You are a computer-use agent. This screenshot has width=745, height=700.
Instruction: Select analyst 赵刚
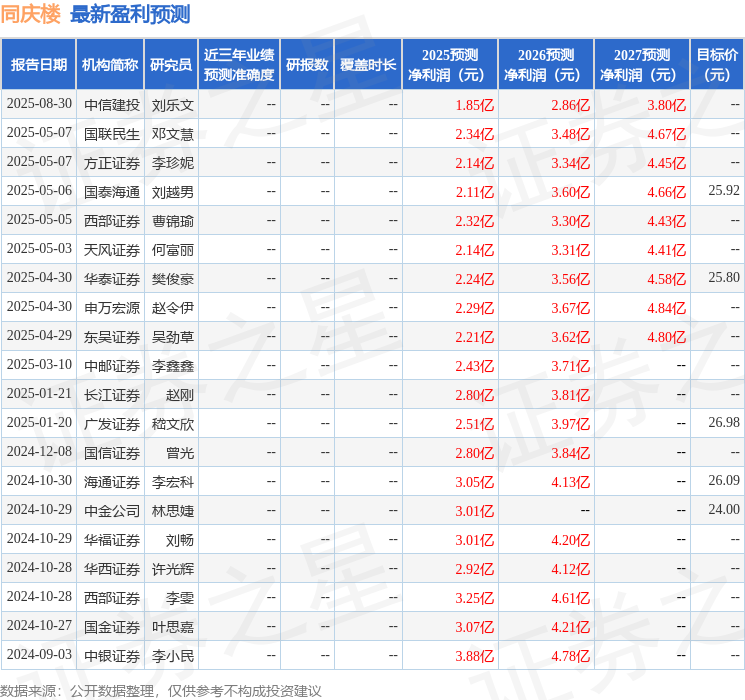180,395
